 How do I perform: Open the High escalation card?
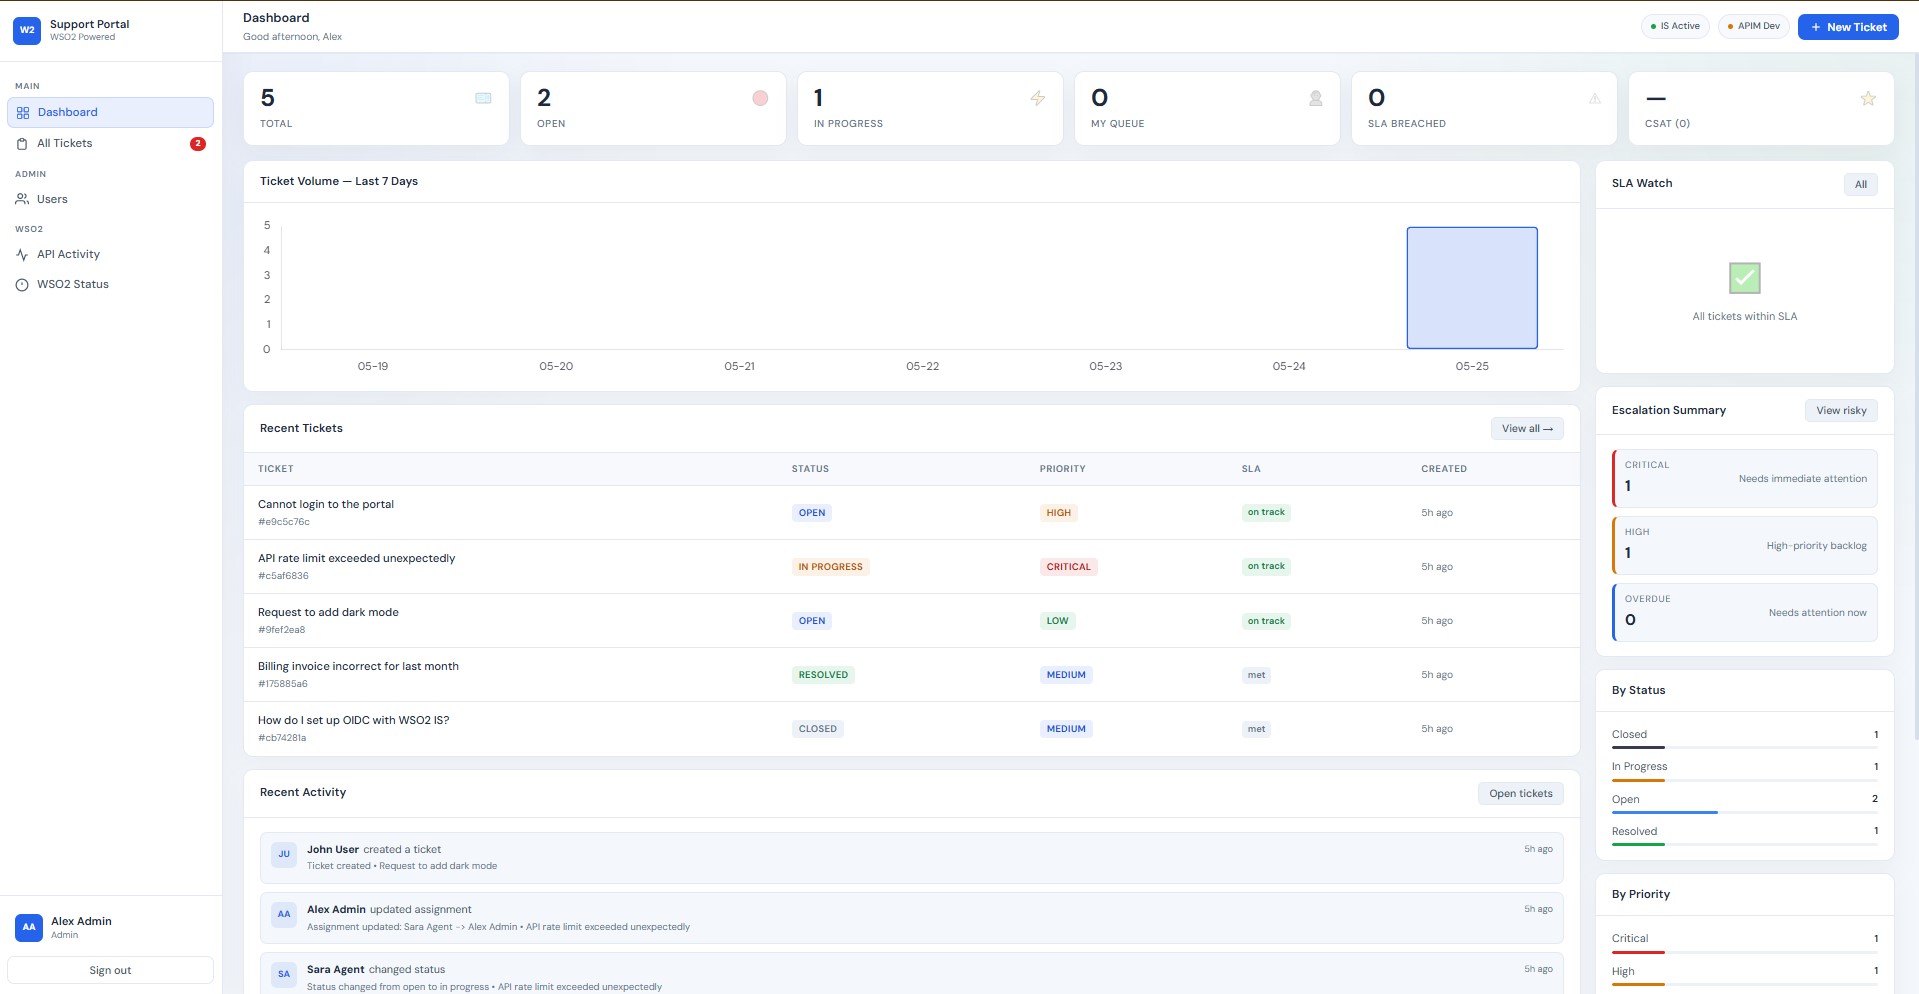[1745, 546]
